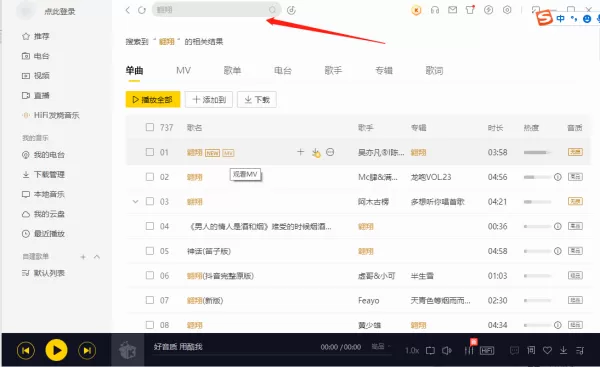
Task: Click info icon on row 04
Action: point(558,226)
